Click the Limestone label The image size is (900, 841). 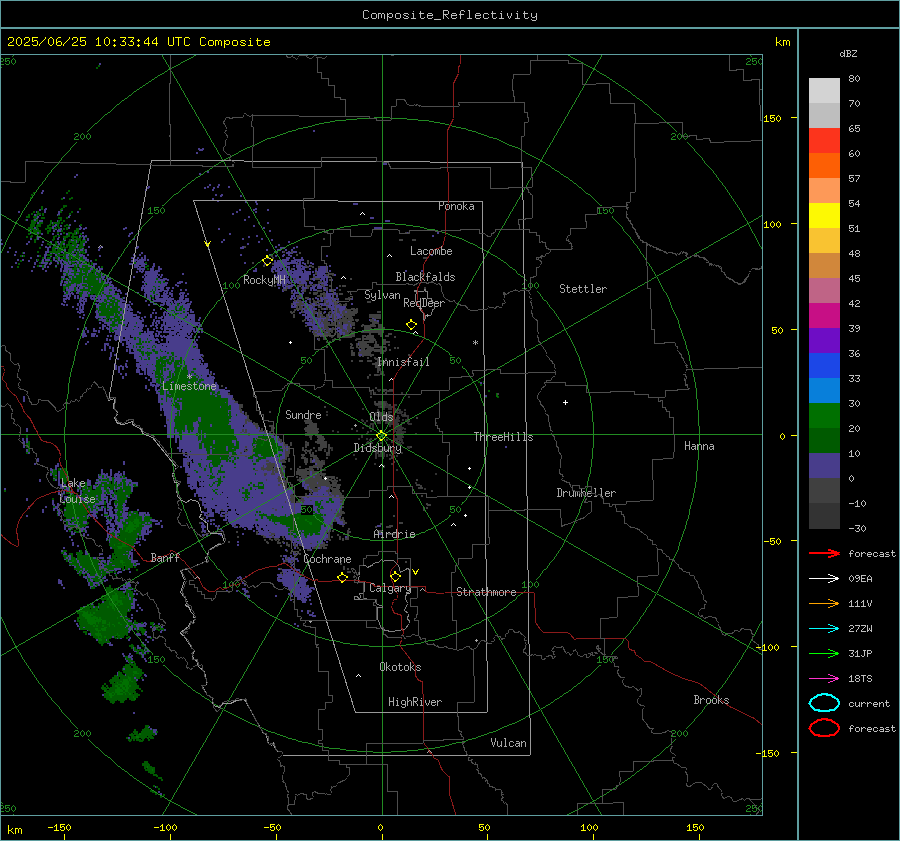coord(189,386)
